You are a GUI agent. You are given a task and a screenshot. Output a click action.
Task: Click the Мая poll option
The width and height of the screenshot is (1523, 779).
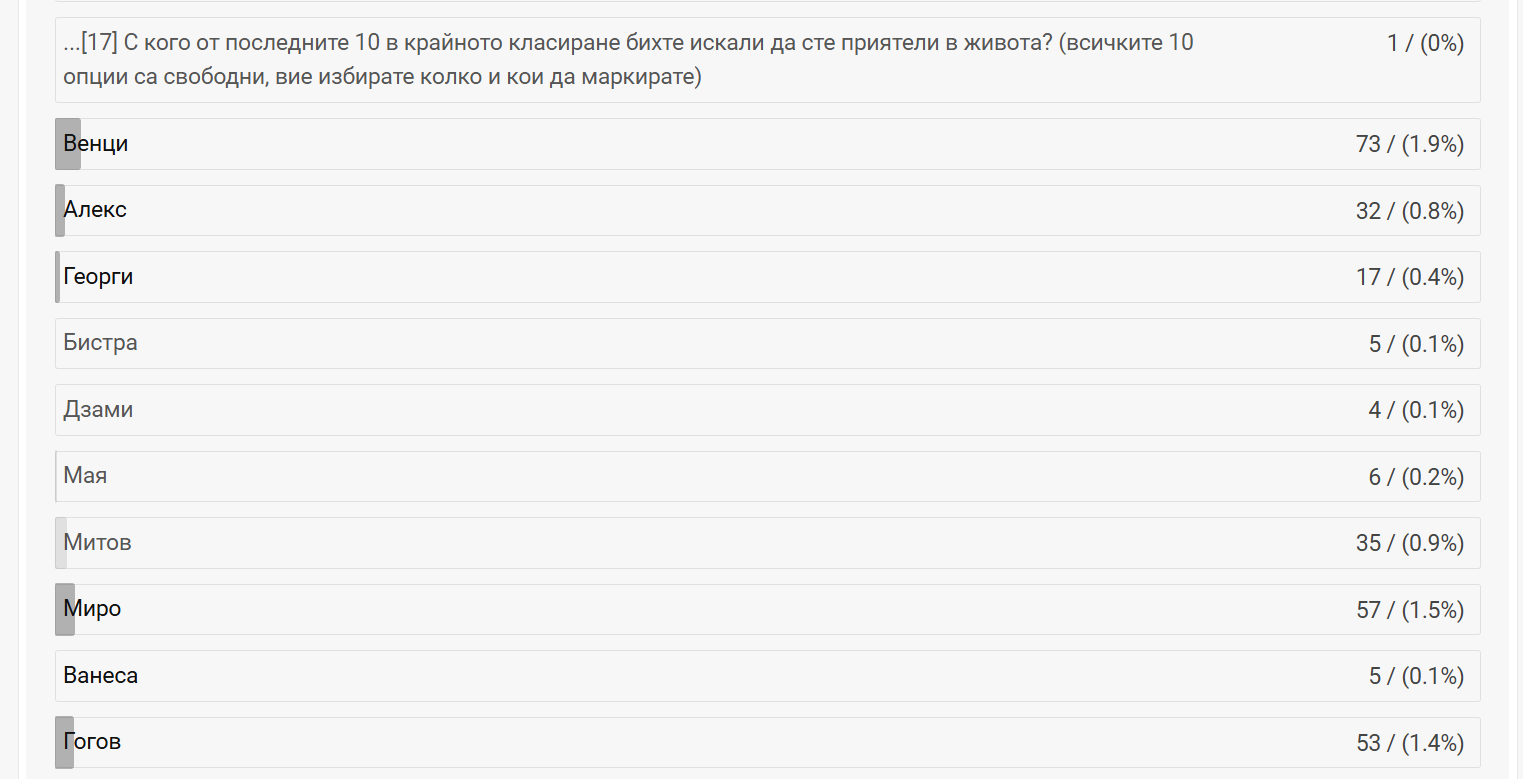point(85,476)
